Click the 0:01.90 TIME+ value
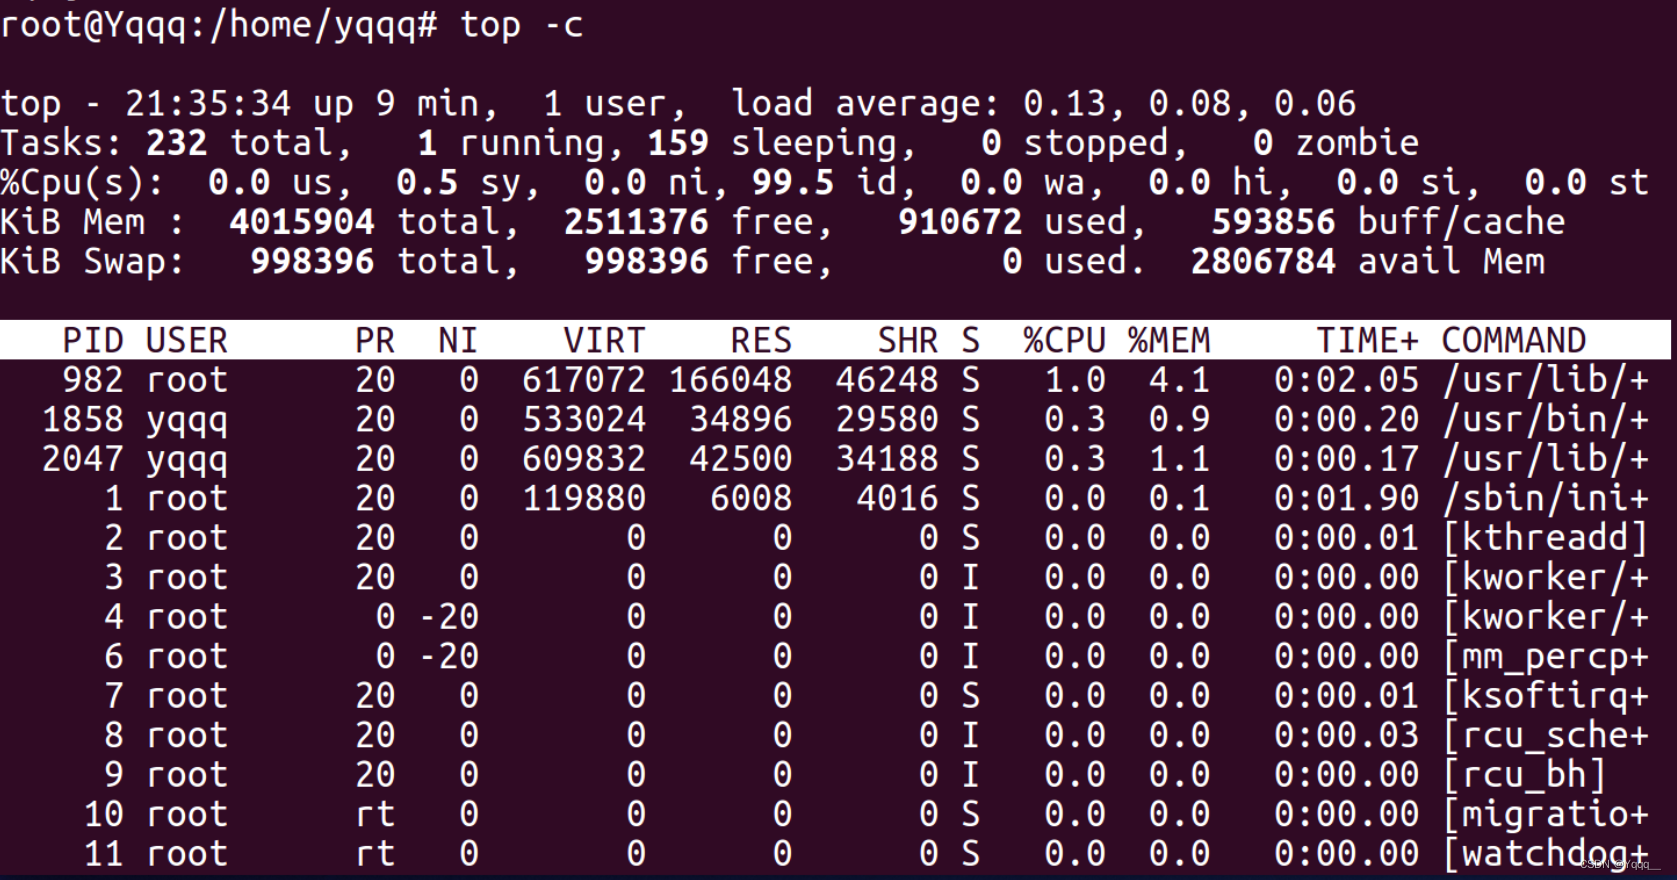The image size is (1677, 880). [x=1346, y=498]
